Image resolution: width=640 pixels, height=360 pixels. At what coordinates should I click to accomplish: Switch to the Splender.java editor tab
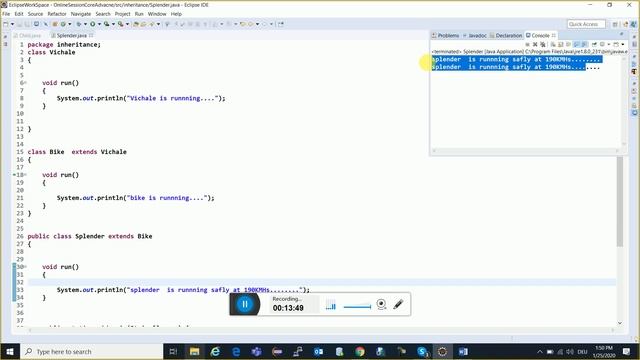click(71, 36)
